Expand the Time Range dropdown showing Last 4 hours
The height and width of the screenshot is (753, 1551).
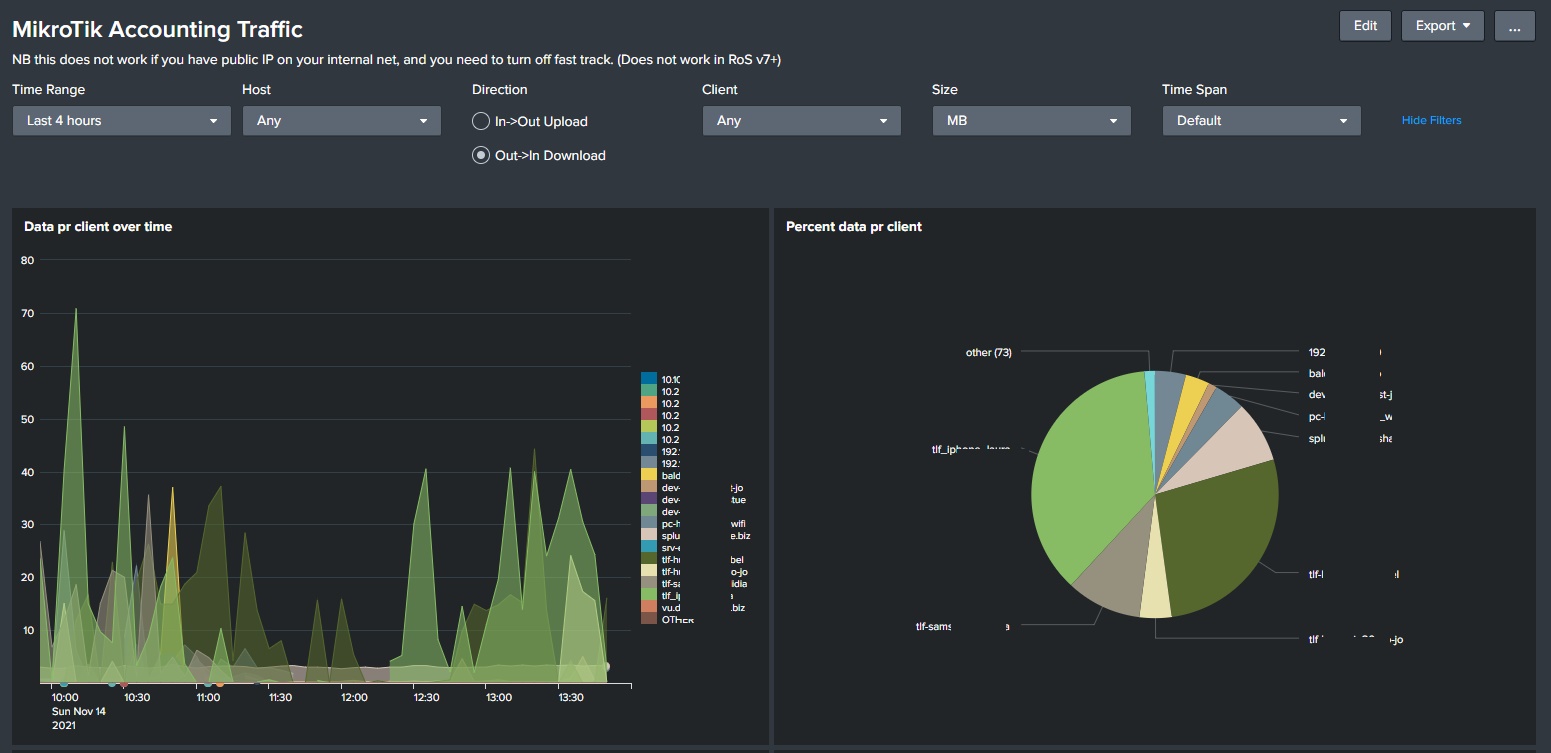pos(122,121)
